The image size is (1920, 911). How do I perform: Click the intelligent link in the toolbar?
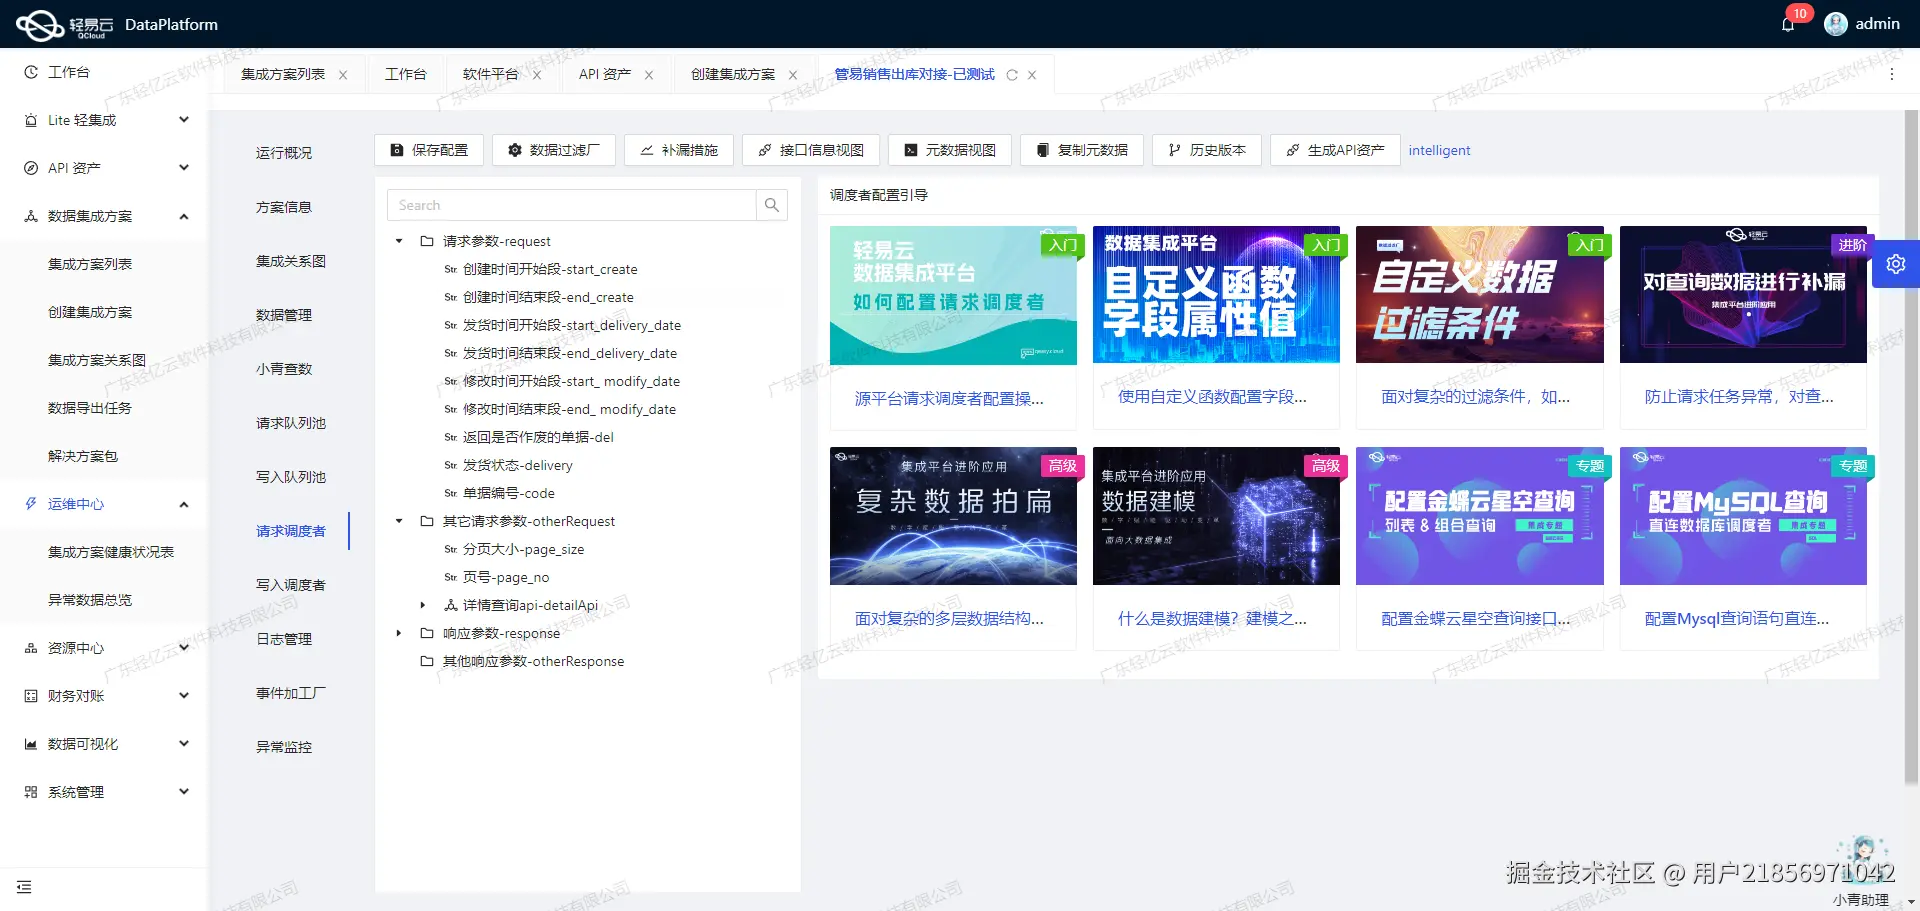1439,150
